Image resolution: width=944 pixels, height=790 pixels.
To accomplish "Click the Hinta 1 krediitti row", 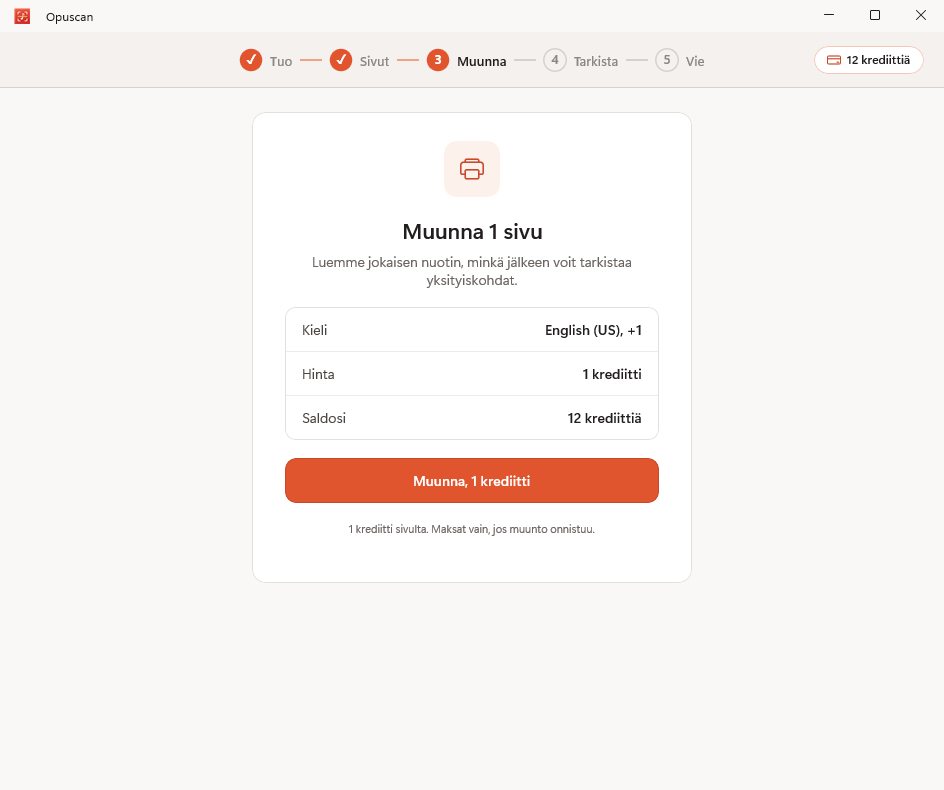I will (472, 374).
